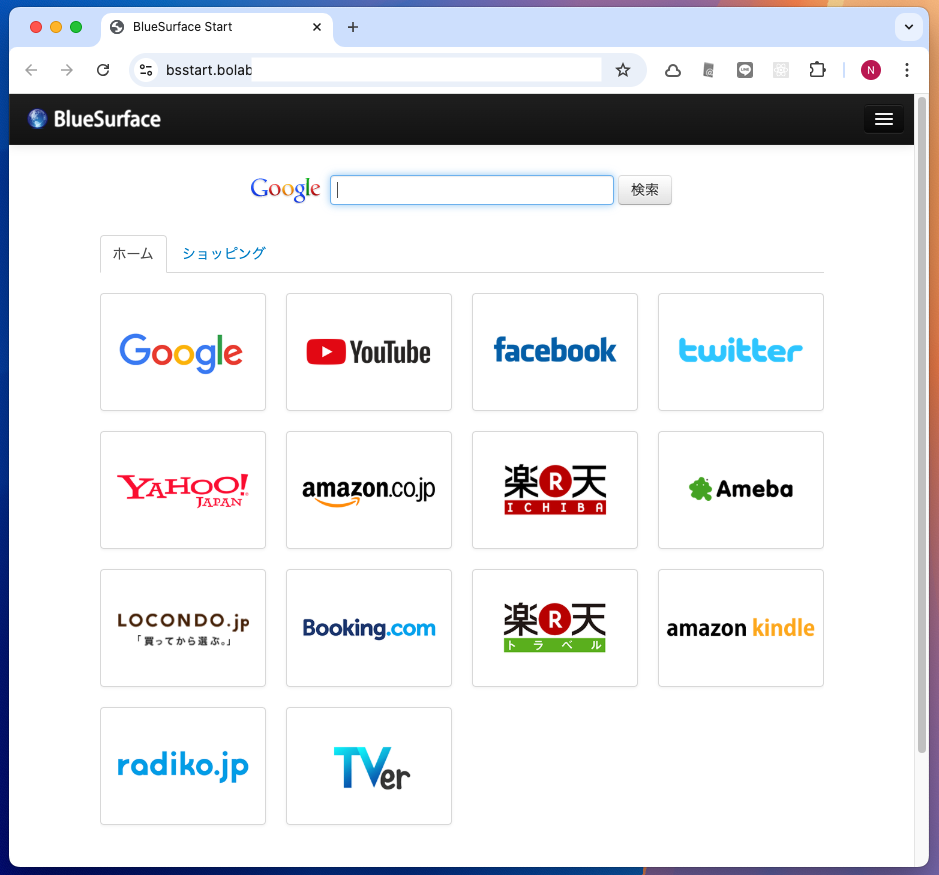
Task: Click the document-with-at-sign extension icon
Action: point(708,70)
